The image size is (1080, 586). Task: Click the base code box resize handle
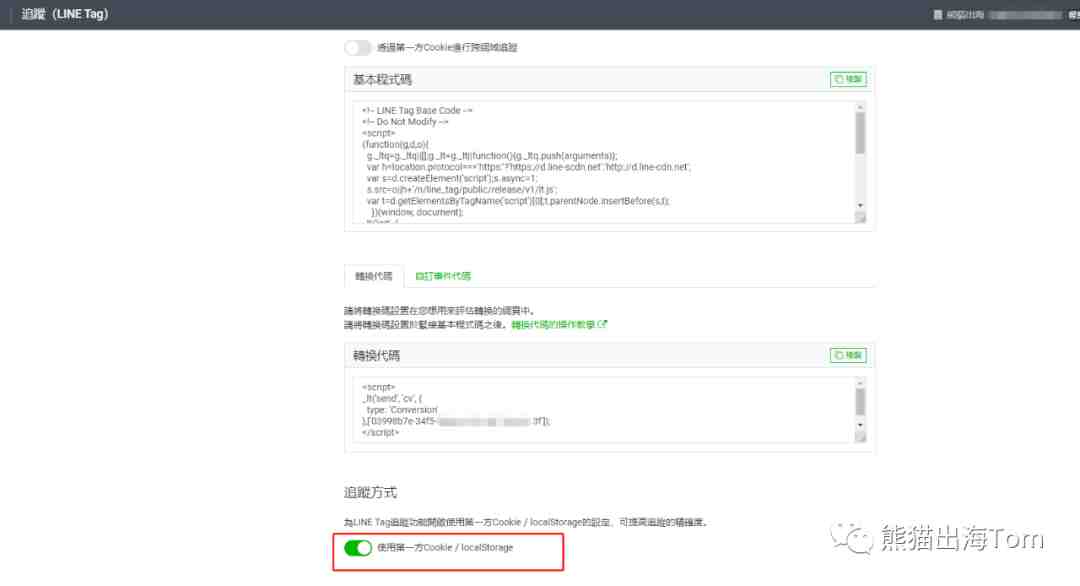click(x=860, y=218)
